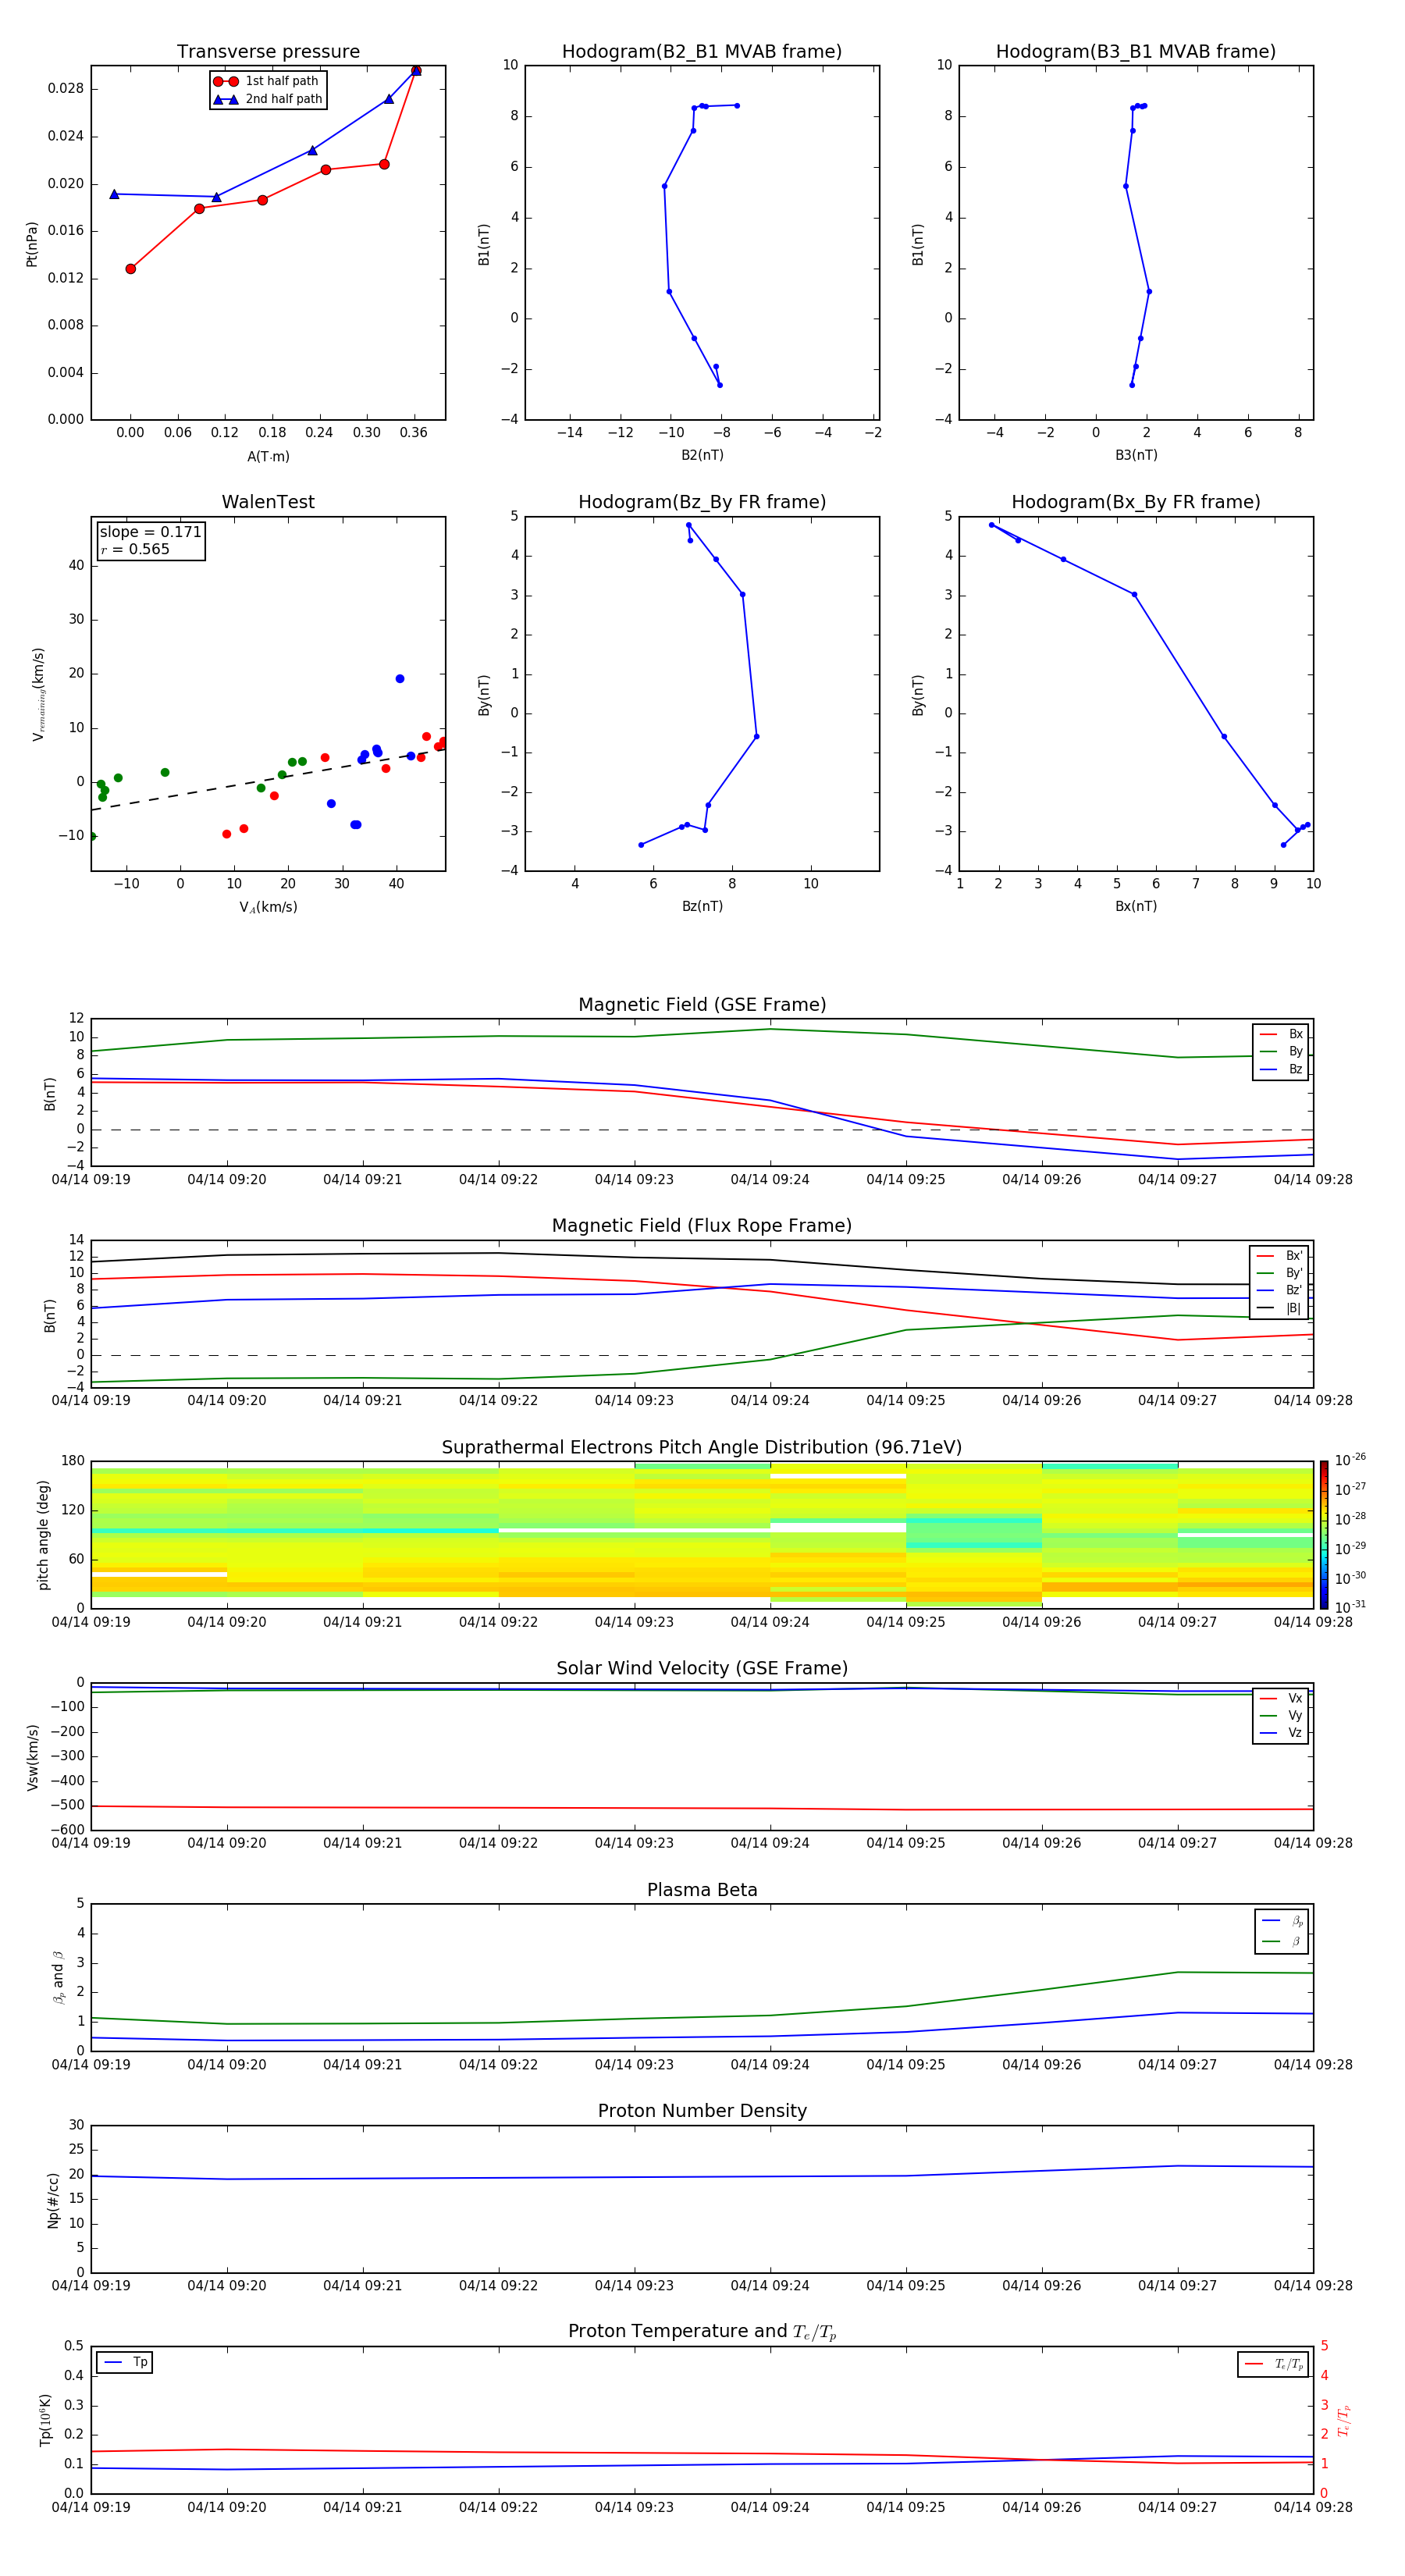Click the 'B2(nT)' axis label
The height and width of the screenshot is (2576, 1405).
[x=702, y=455]
